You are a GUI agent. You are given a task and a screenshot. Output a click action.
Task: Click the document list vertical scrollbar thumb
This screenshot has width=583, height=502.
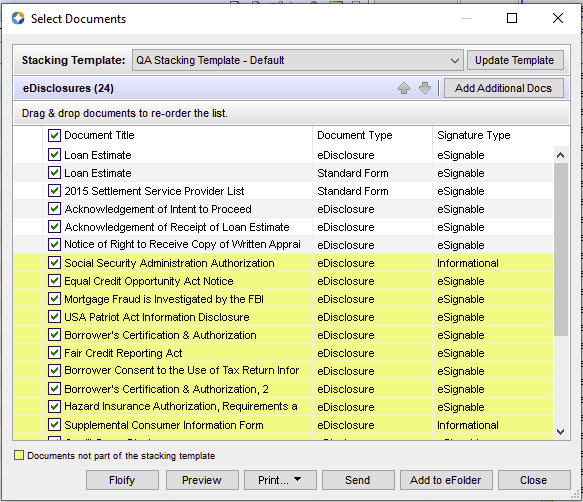[x=561, y=249]
